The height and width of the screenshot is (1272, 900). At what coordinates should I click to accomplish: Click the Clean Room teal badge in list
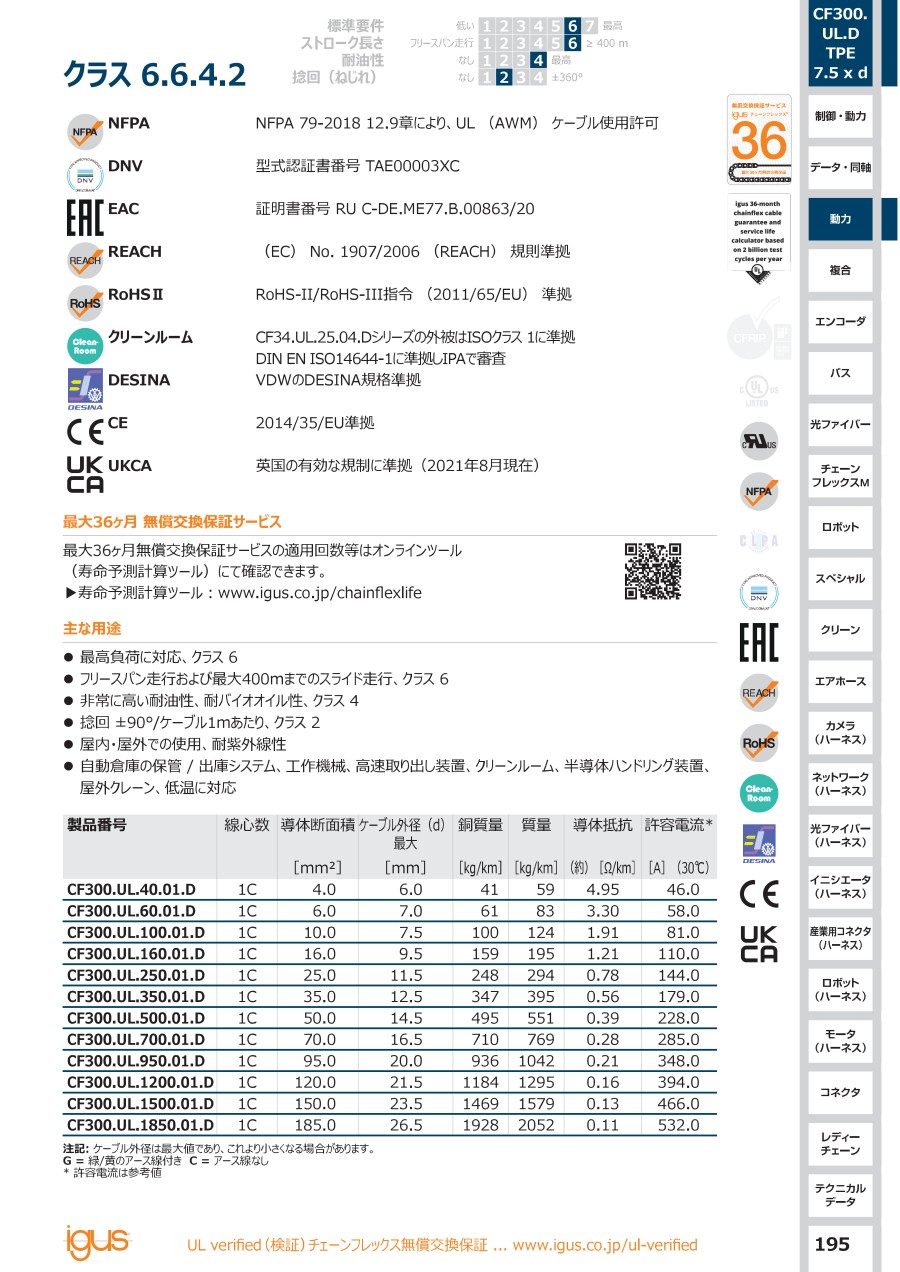pos(85,346)
